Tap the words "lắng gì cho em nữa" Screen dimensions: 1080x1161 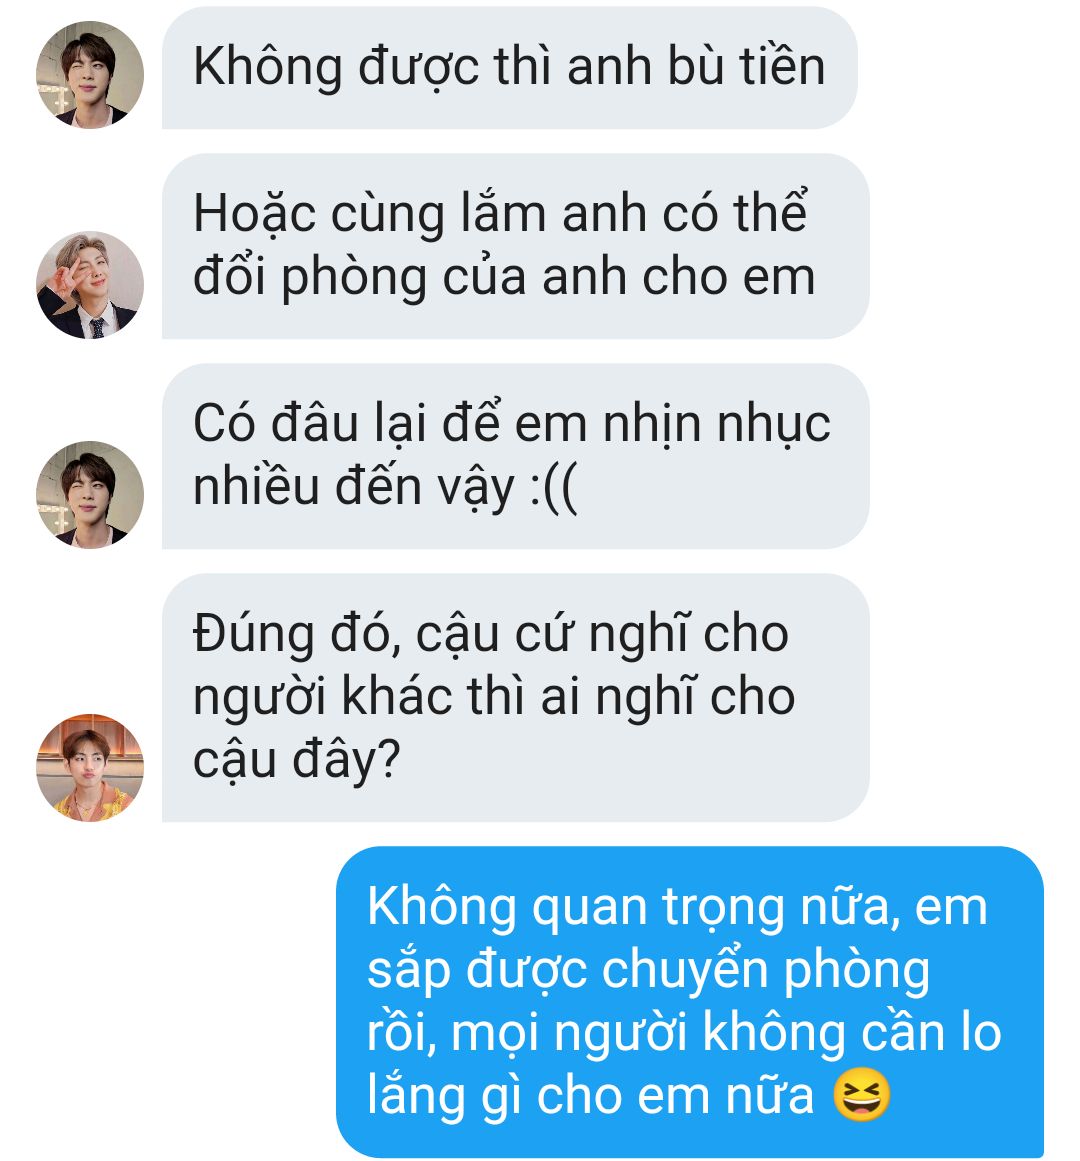click(x=590, y=1096)
